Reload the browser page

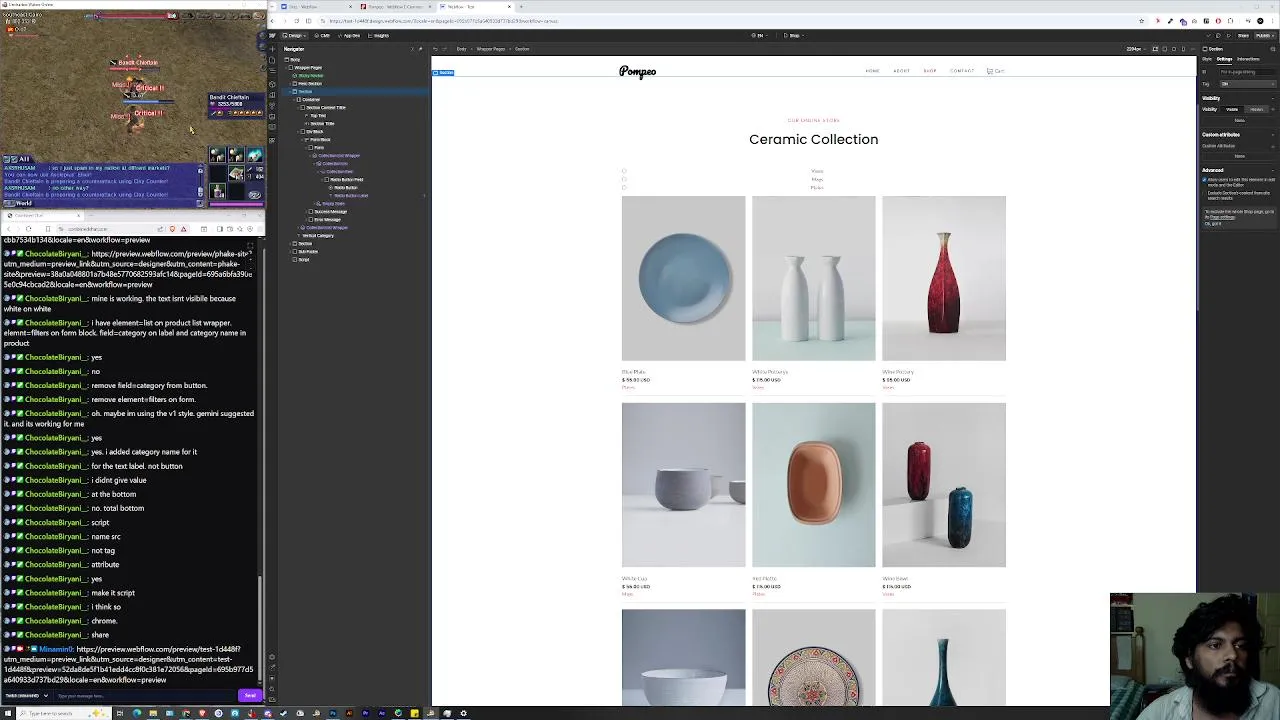point(296,21)
